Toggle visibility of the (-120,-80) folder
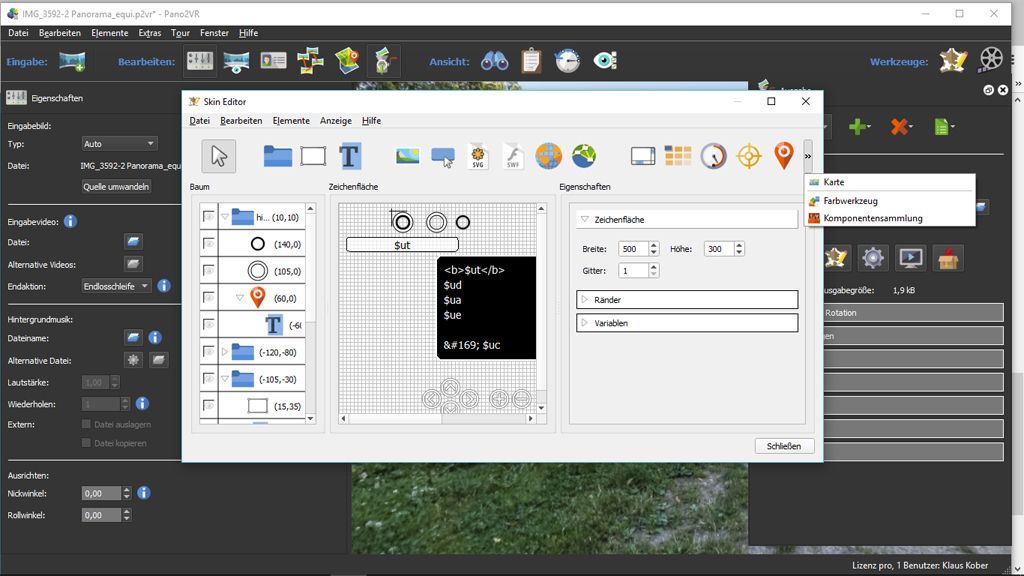This screenshot has width=1024, height=576. [x=209, y=351]
